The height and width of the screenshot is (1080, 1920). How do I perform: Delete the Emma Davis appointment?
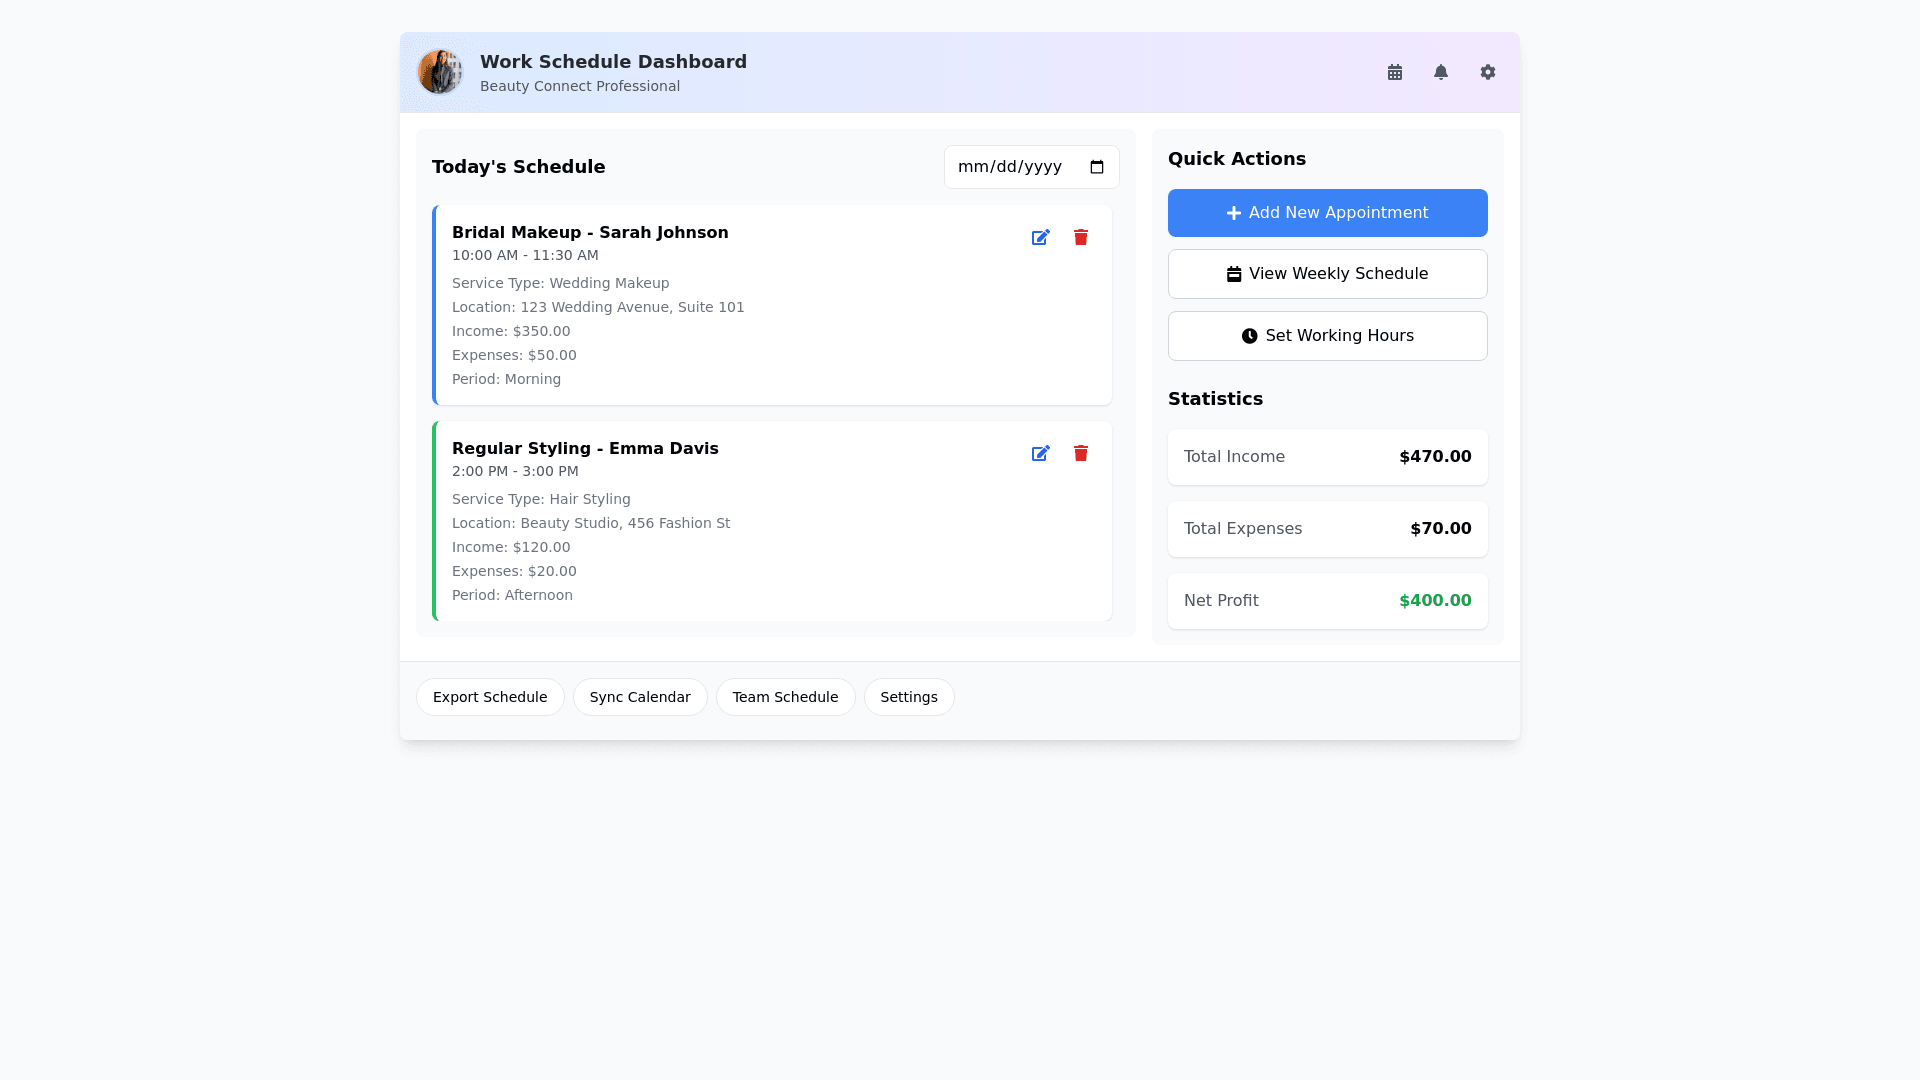tap(1081, 453)
